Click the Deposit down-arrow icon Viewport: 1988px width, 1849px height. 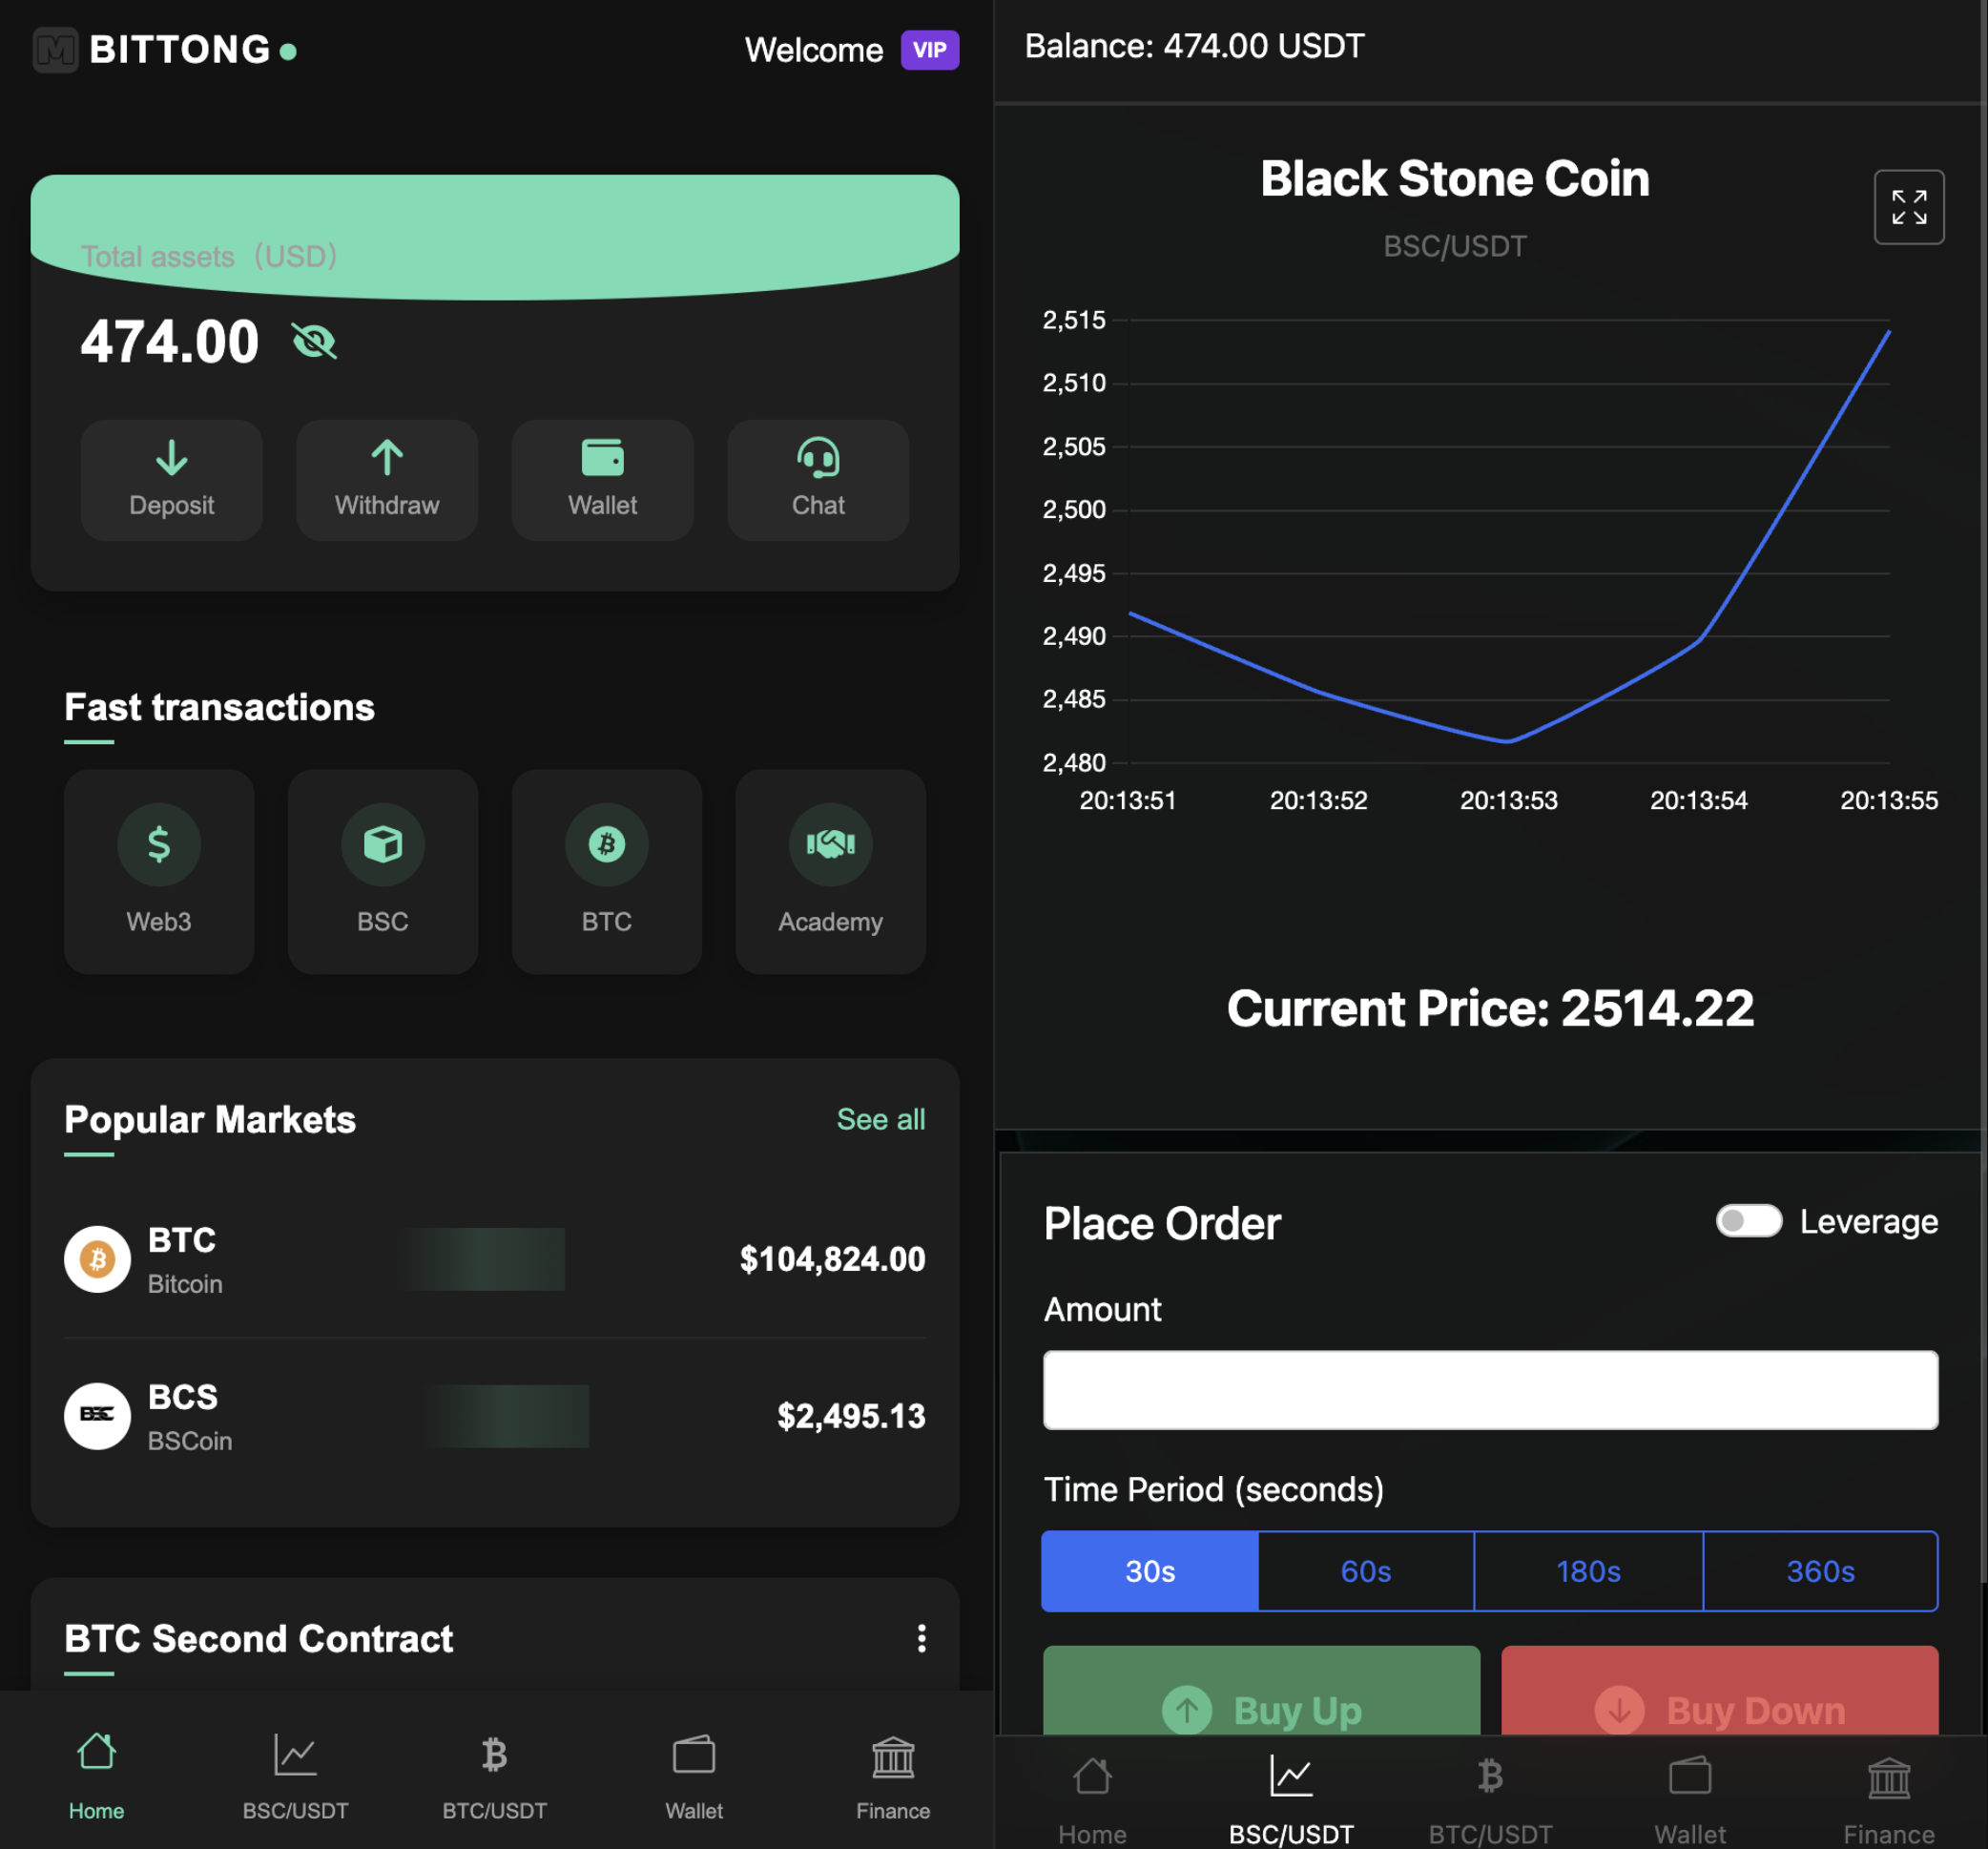[171, 459]
